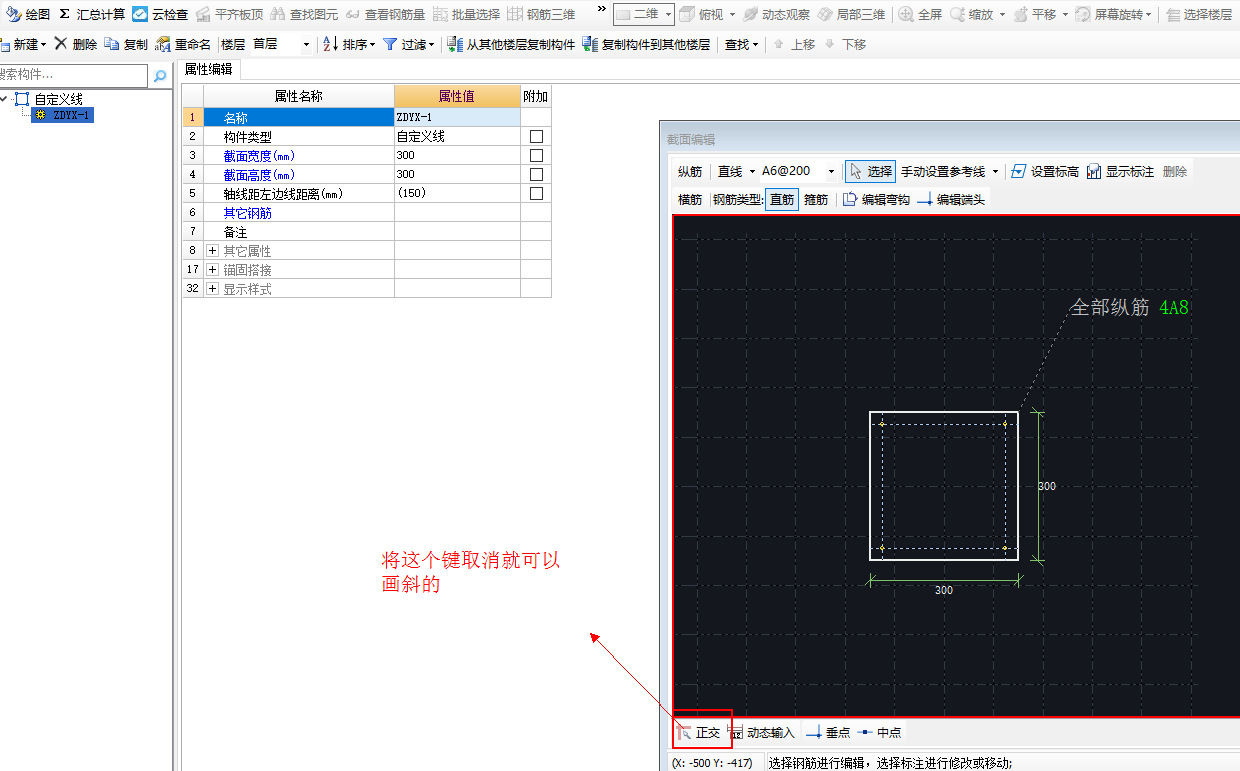The height and width of the screenshot is (771, 1240).
Task: Start 云检查 cloud check
Action: click(160, 14)
